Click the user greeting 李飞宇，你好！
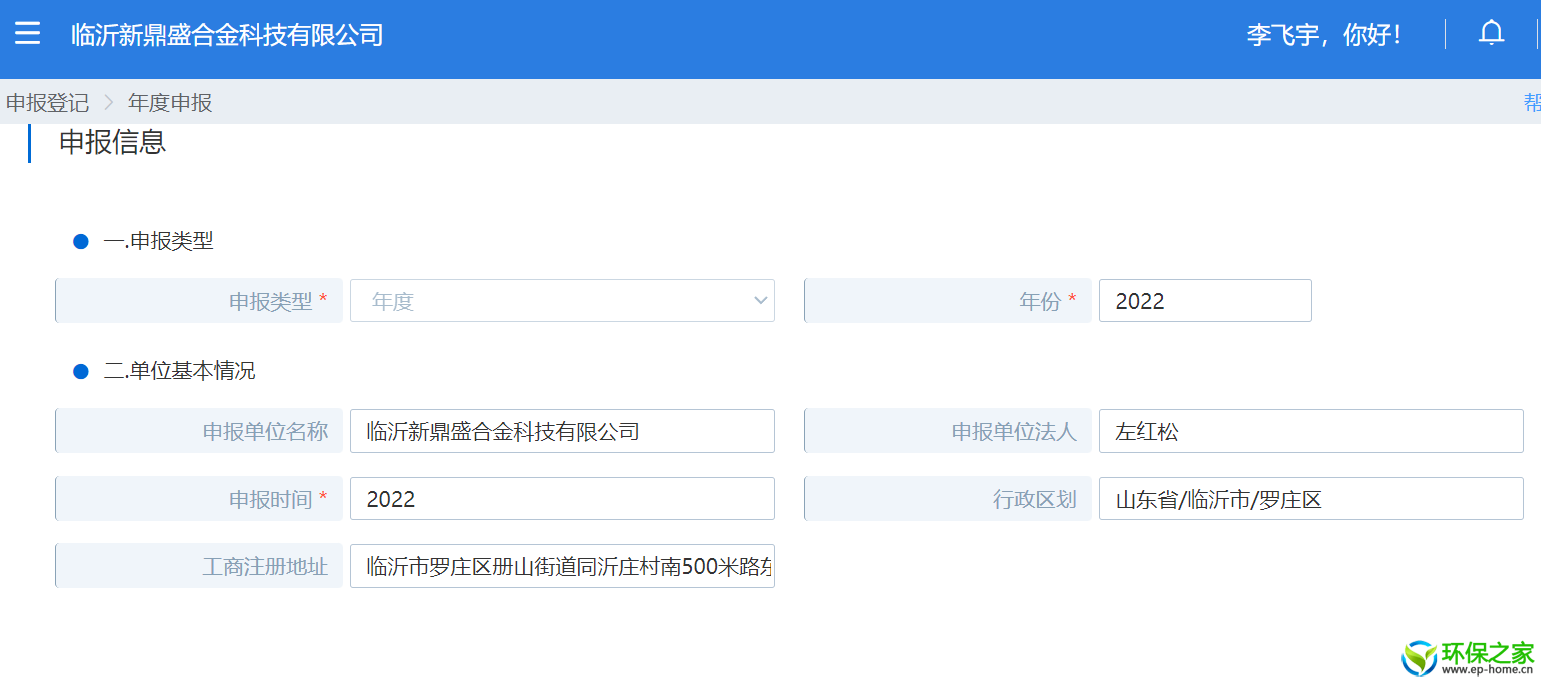Screen dimensions: 1541x683 pyautogui.click(x=1325, y=35)
